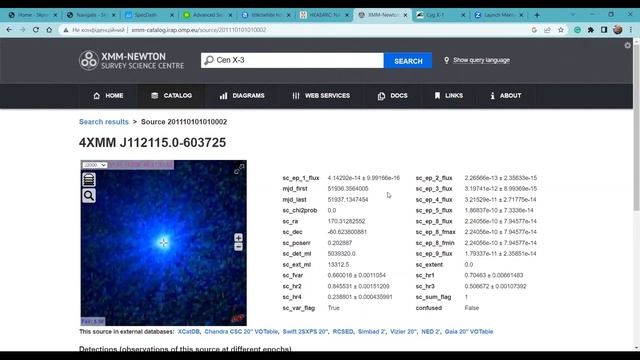Screen dimensions: 640x360
Task: Click the Cen X-3 search input field
Action: pos(292,60)
